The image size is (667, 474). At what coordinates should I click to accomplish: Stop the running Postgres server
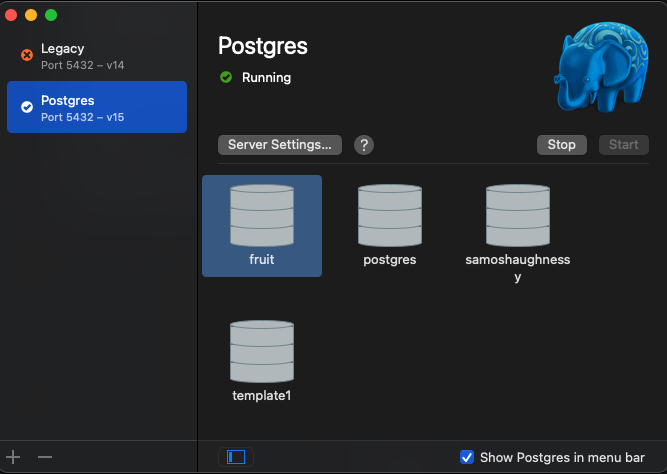pos(562,145)
